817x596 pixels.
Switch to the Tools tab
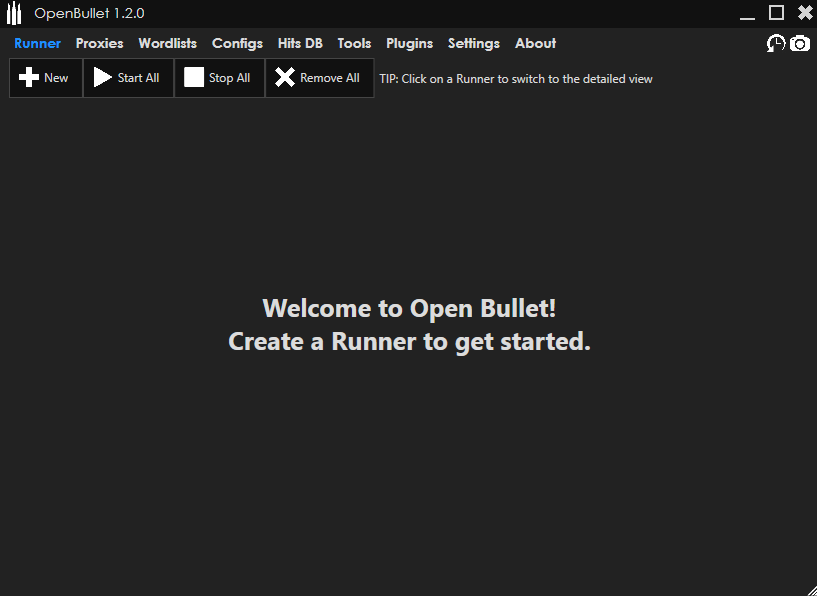coord(354,43)
